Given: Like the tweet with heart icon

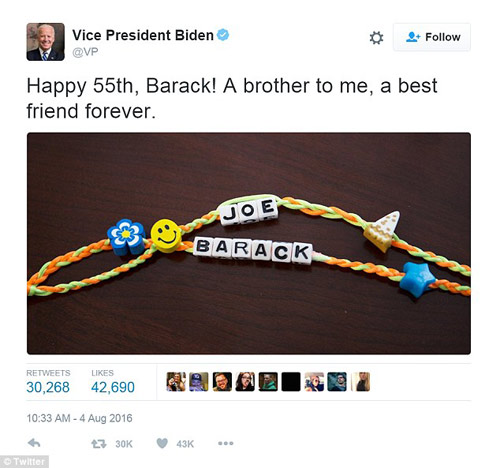Looking at the screenshot, I should (x=162, y=443).
